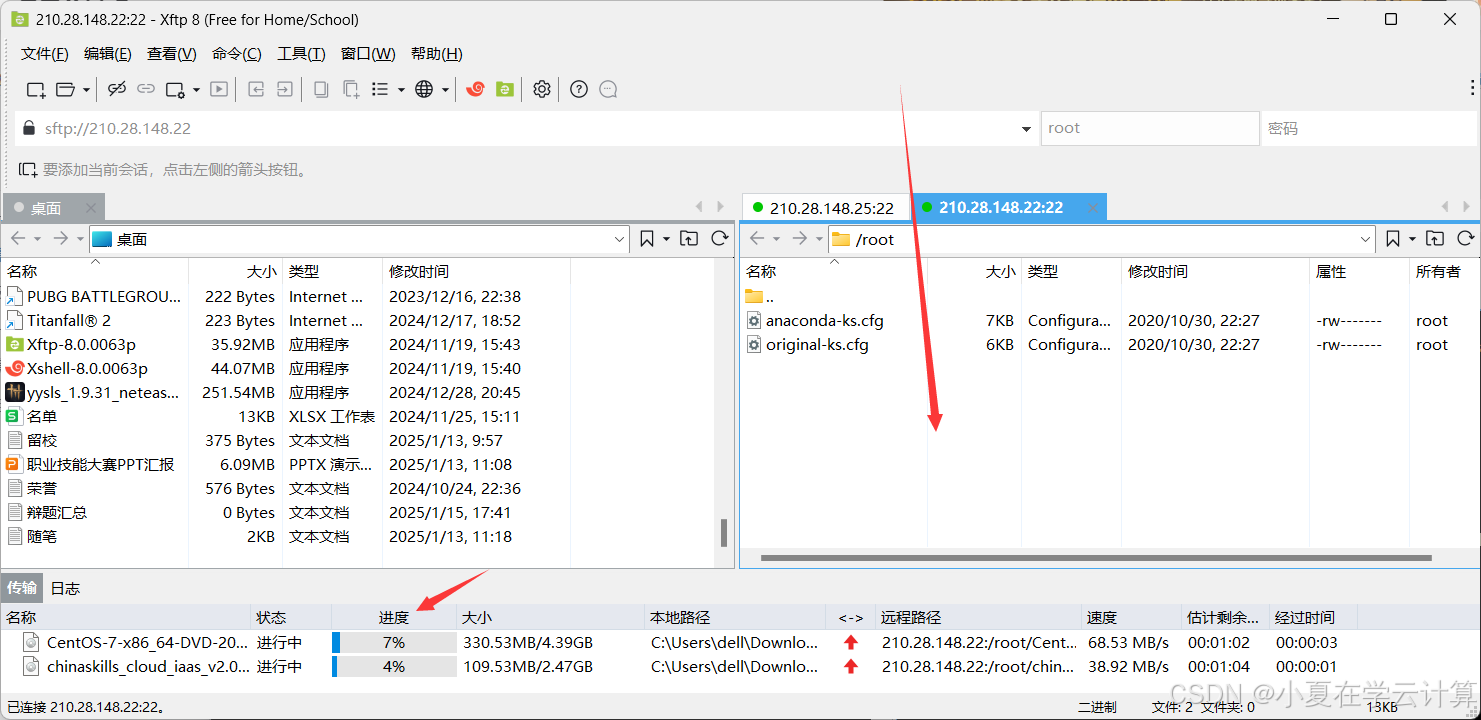Close the 210.28.148.22:22 tab
1481x720 pixels.
[1092, 208]
